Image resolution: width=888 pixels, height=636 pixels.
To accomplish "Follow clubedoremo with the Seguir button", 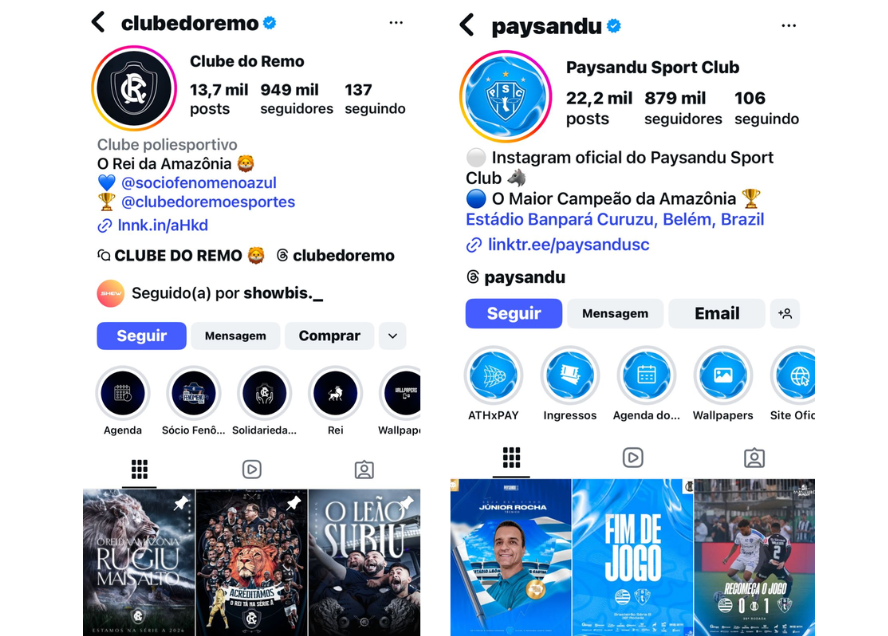I will point(142,336).
